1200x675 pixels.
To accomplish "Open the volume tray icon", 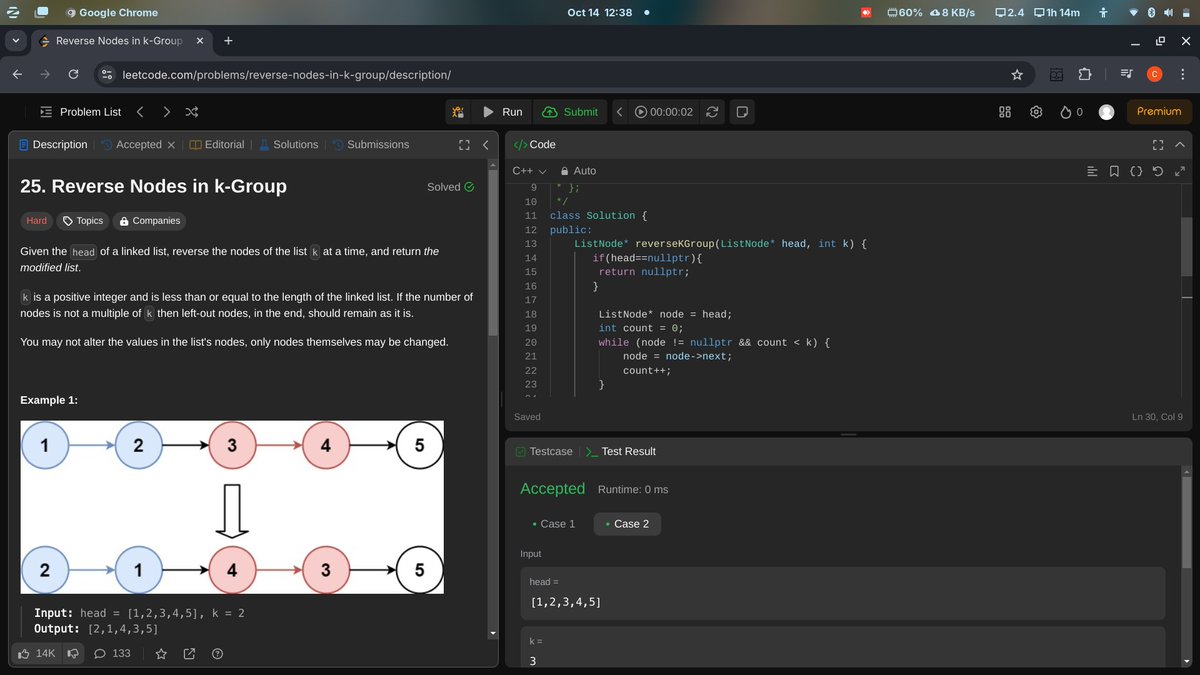I will [1168, 12].
